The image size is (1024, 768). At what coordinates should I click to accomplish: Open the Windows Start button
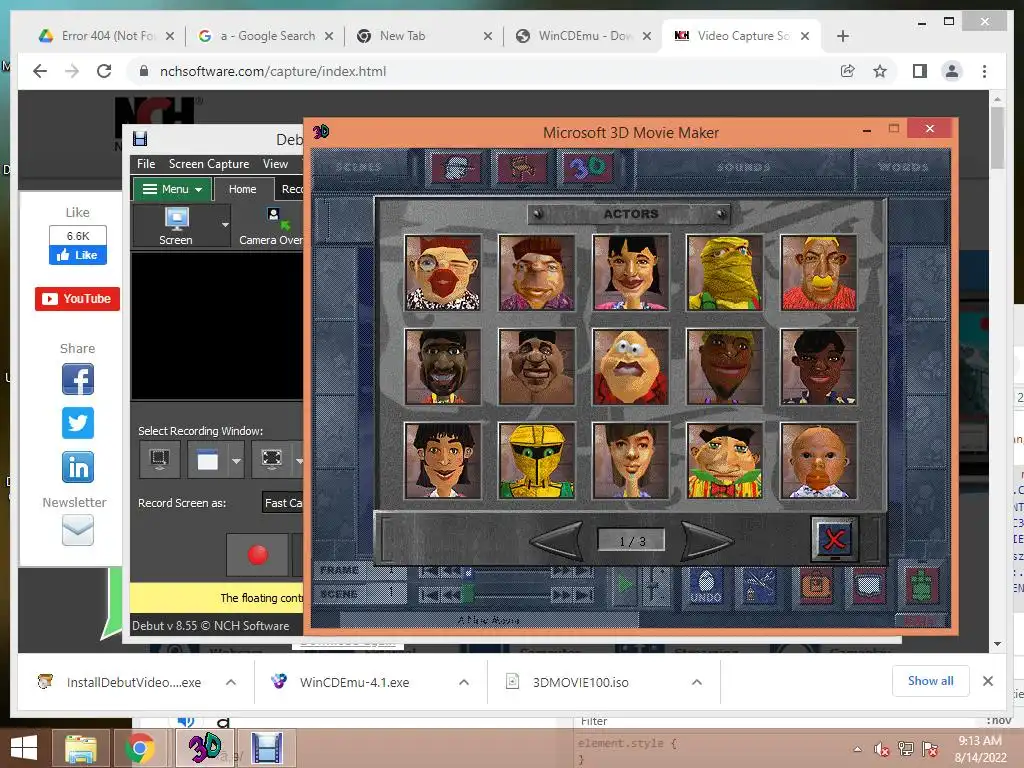click(24, 748)
